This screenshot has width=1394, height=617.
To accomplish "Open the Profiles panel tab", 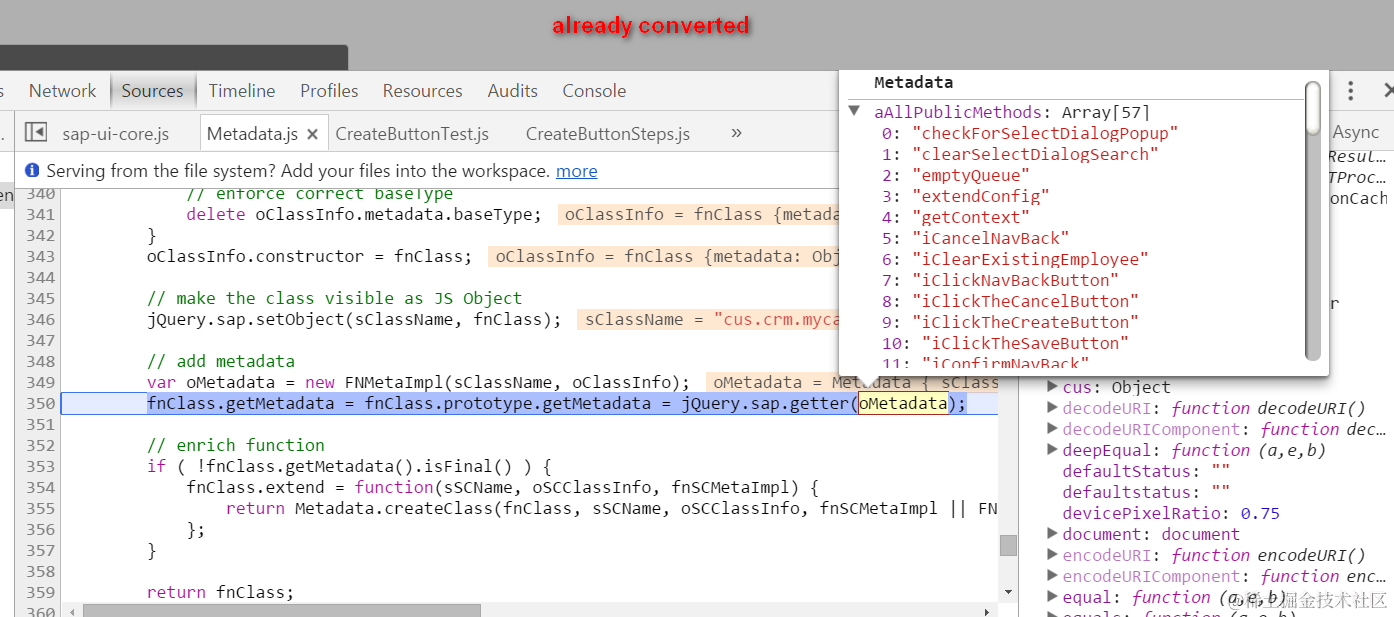I will tap(329, 91).
